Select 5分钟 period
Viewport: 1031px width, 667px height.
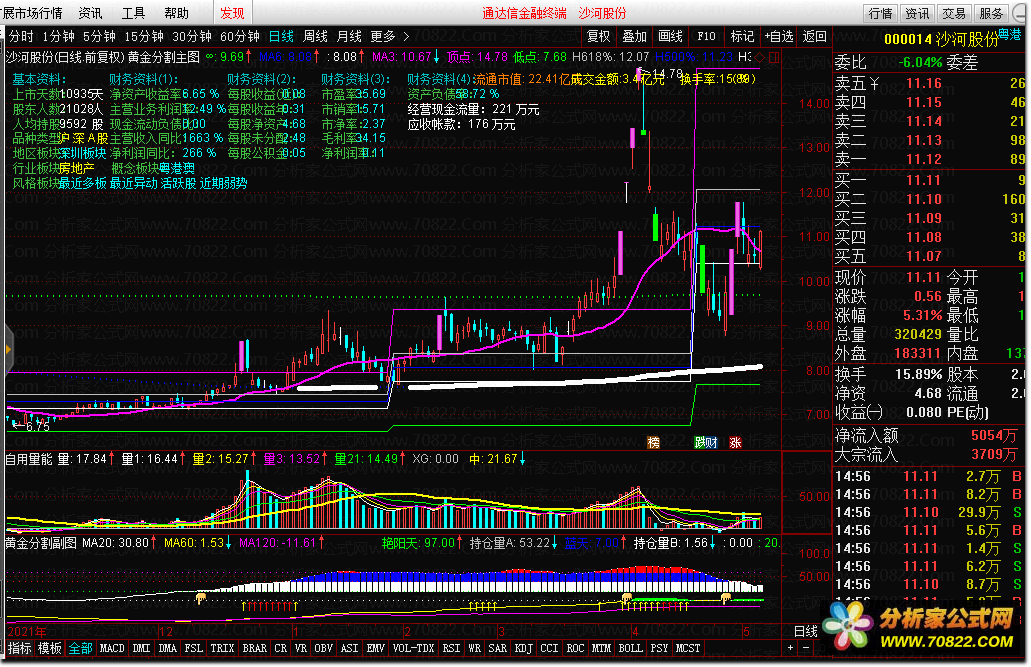point(99,36)
